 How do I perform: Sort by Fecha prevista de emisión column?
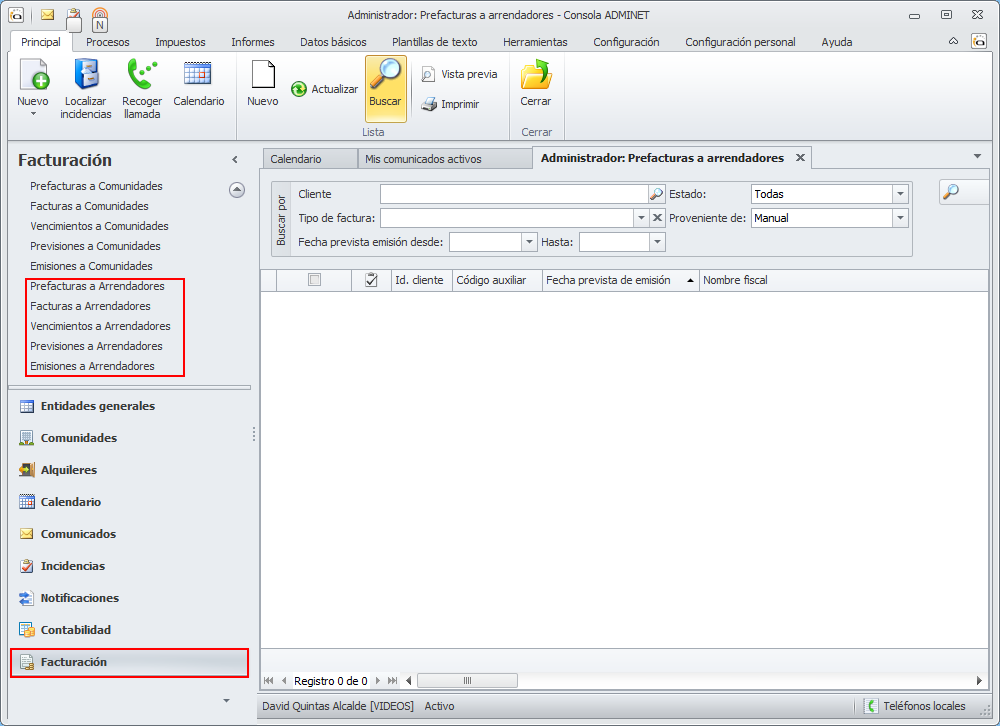pos(621,280)
